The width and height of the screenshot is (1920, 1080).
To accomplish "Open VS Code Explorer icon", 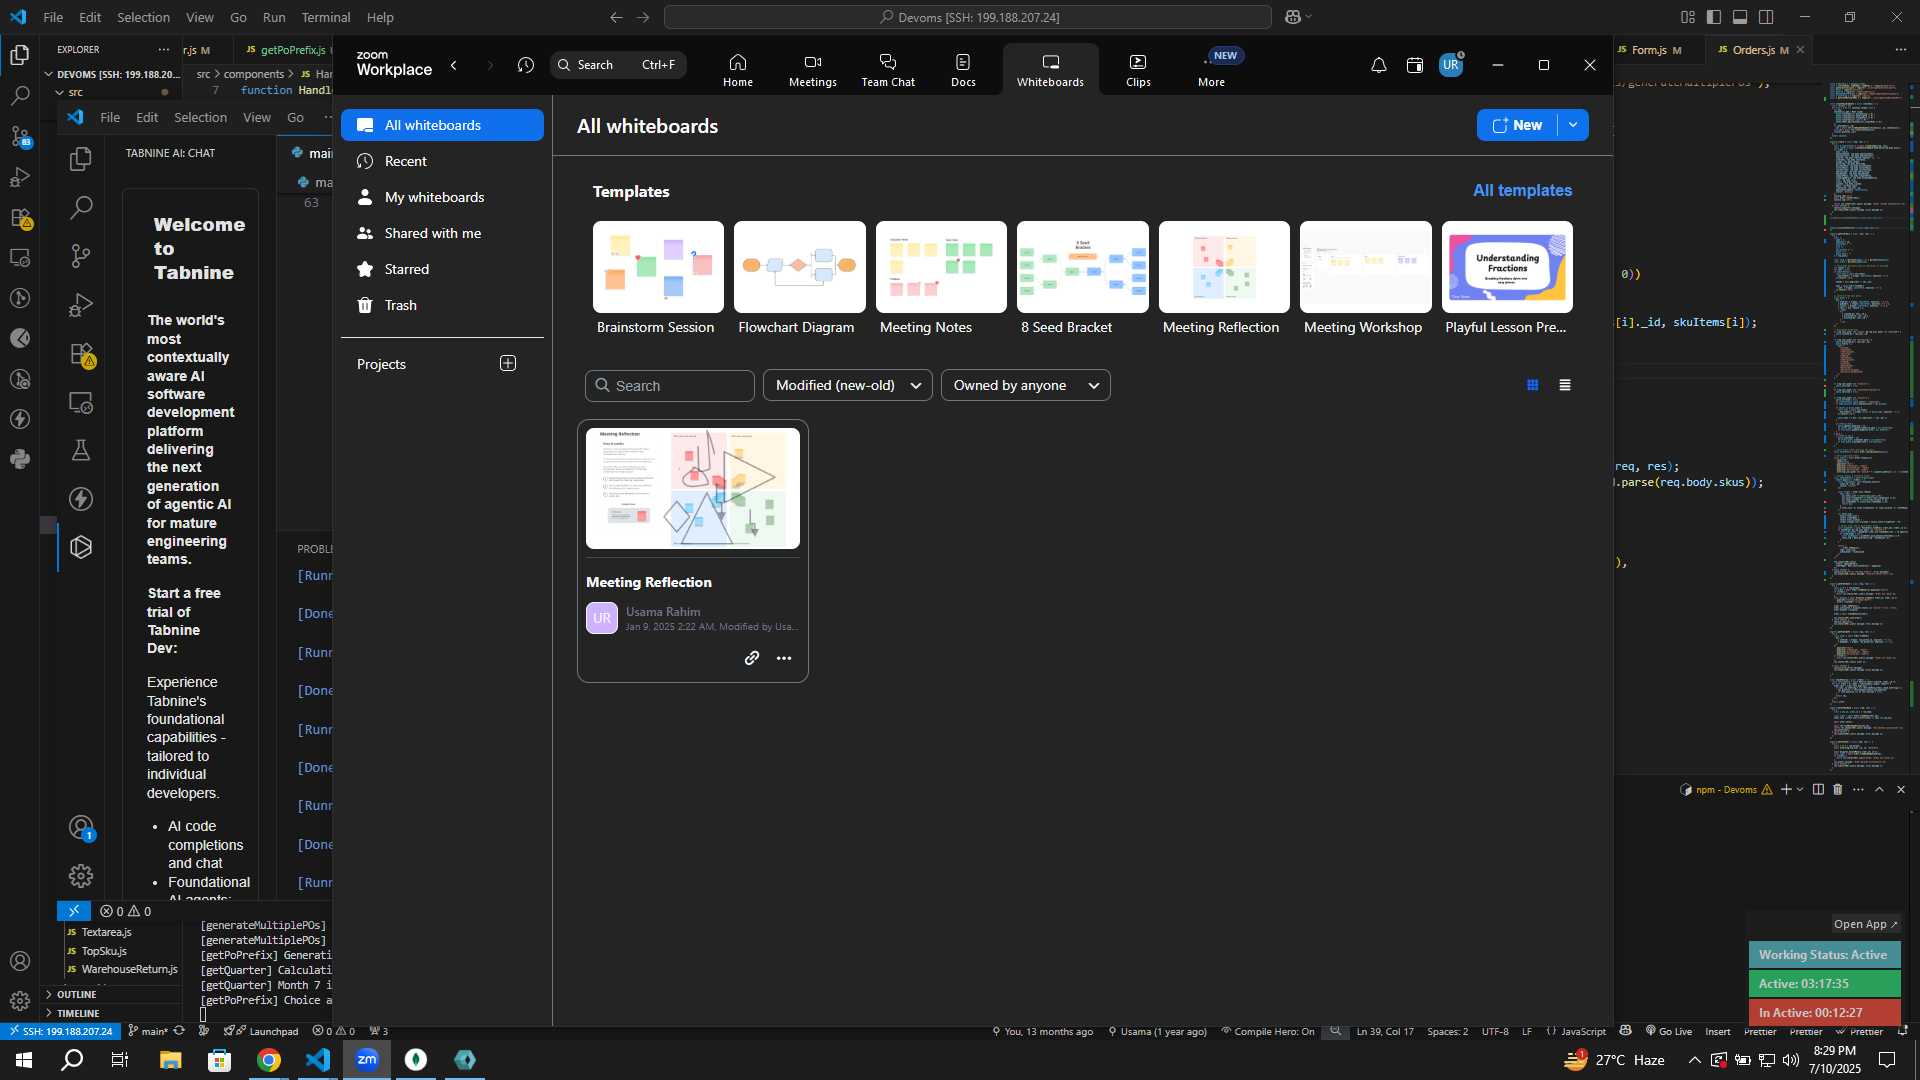I will click(x=20, y=55).
